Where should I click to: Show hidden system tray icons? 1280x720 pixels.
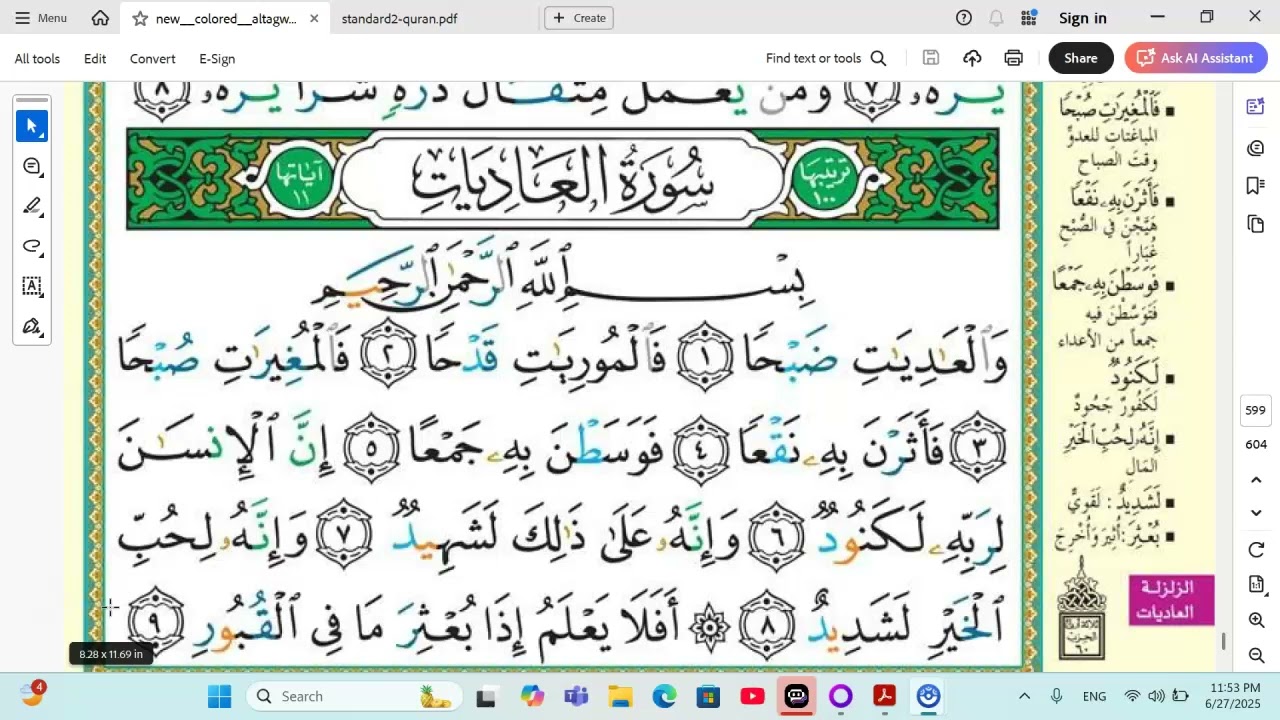pos(1024,696)
